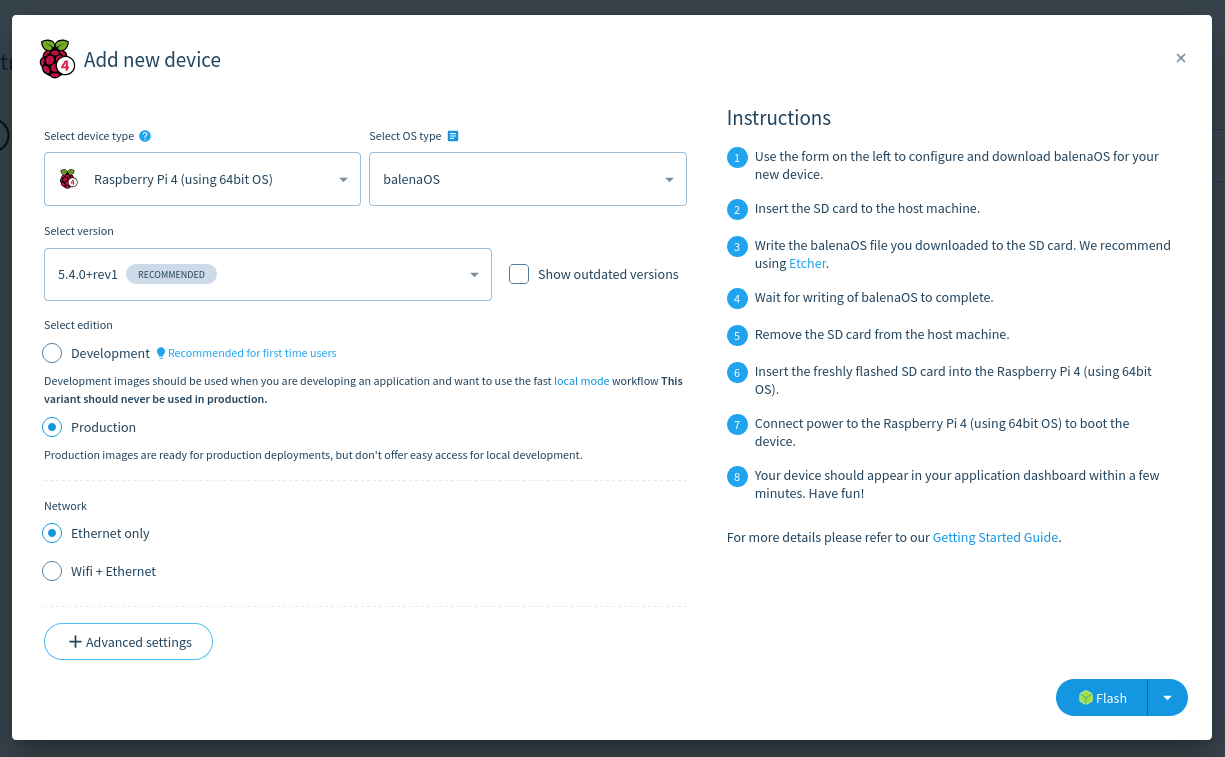The width and height of the screenshot is (1225, 757).
Task: Click the Raspberry Pi icon inside device type field
Action: [68, 179]
